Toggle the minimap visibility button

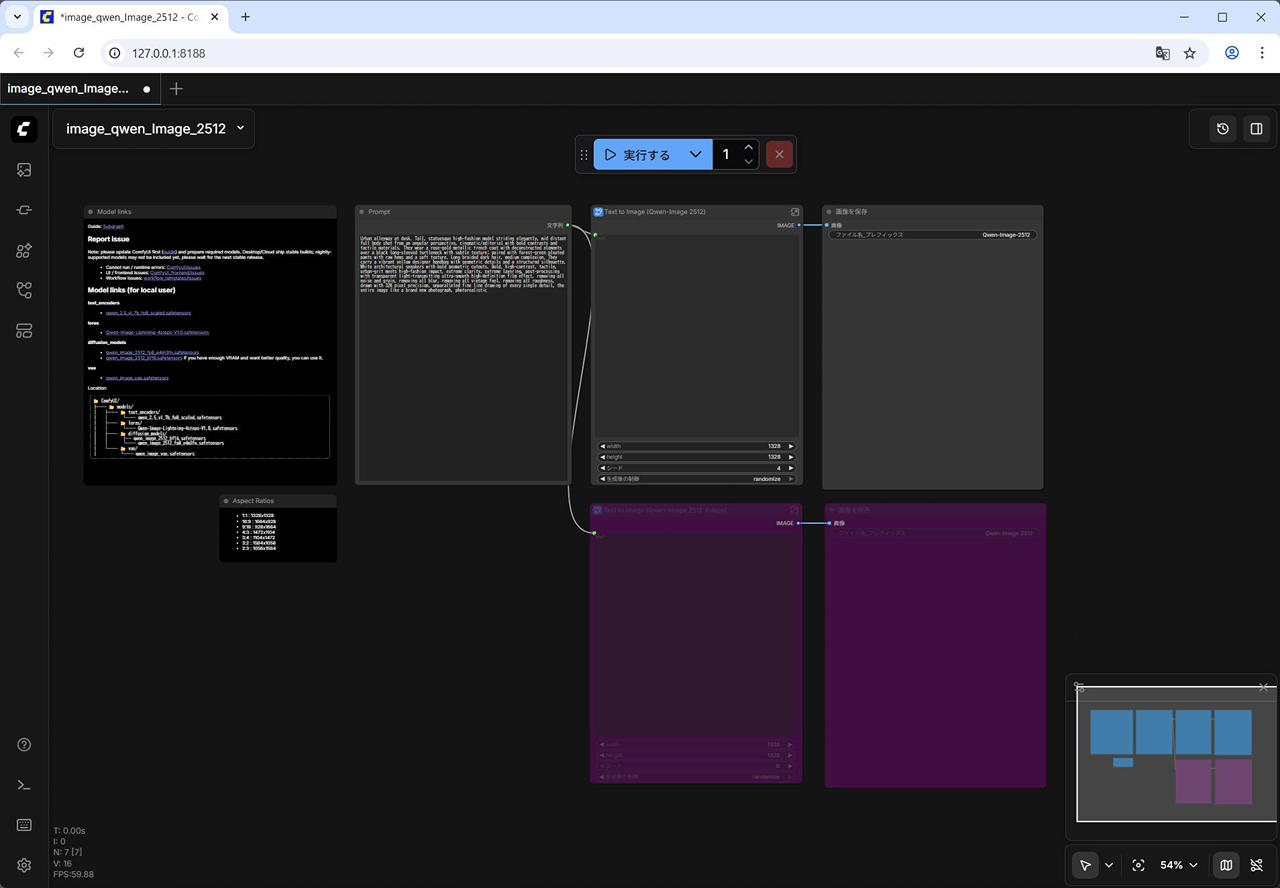[x=1225, y=865]
